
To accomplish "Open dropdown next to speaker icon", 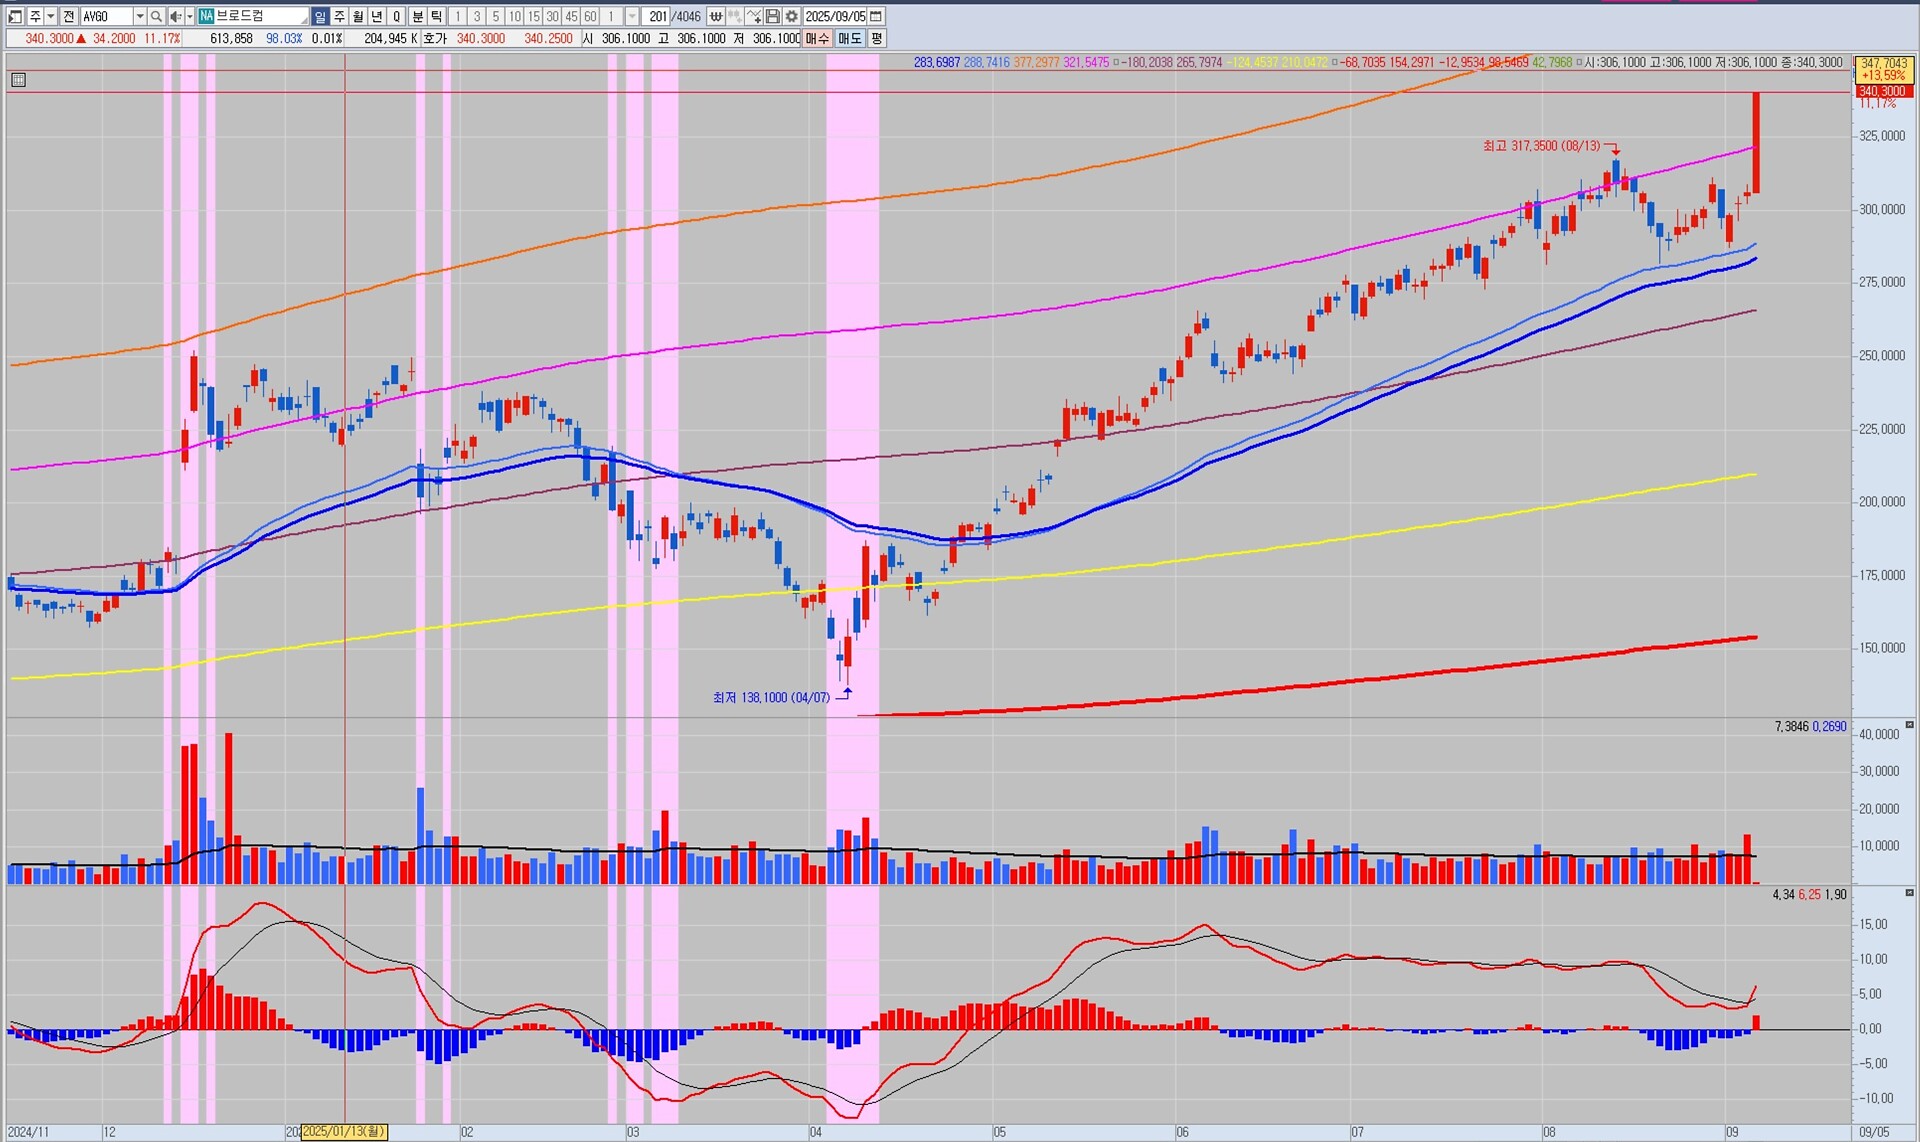I will coord(189,16).
